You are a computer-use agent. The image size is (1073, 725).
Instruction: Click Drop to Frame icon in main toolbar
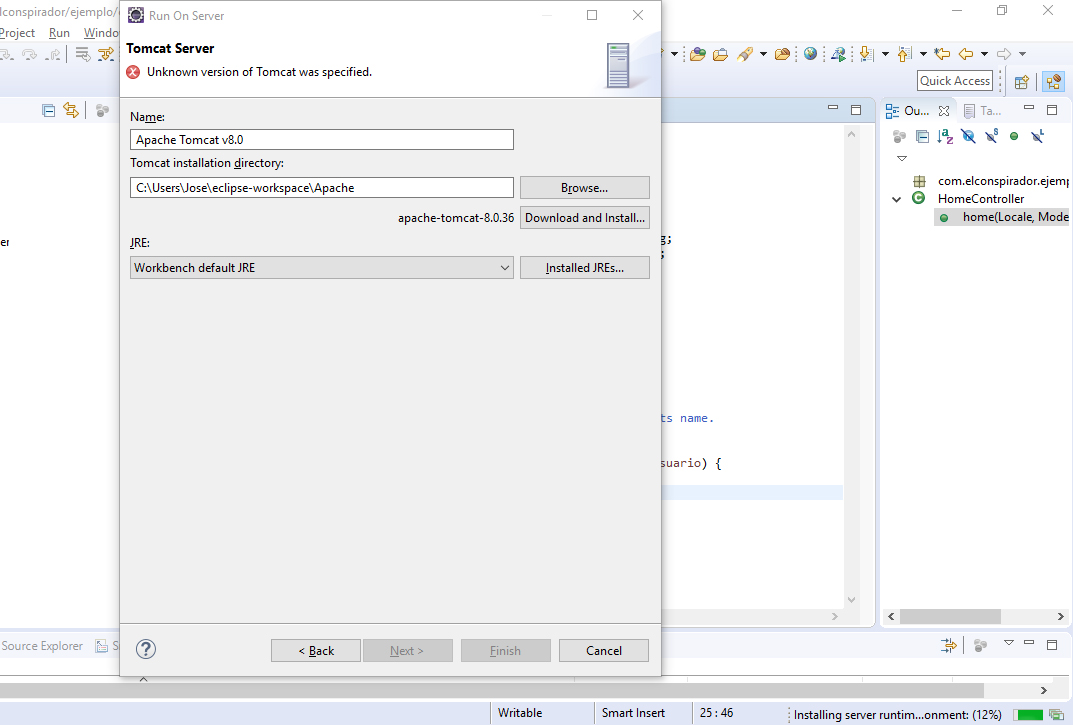(83, 54)
